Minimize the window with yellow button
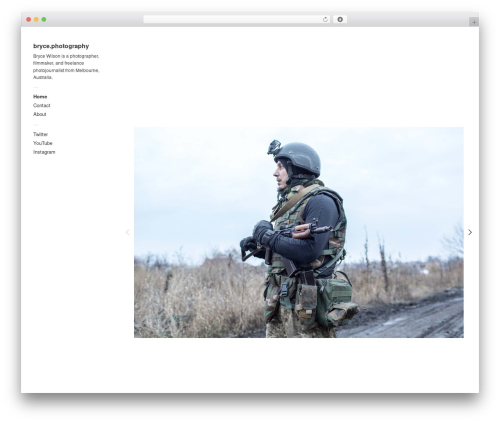Viewport: 500px width, 423px height. tap(36, 19)
